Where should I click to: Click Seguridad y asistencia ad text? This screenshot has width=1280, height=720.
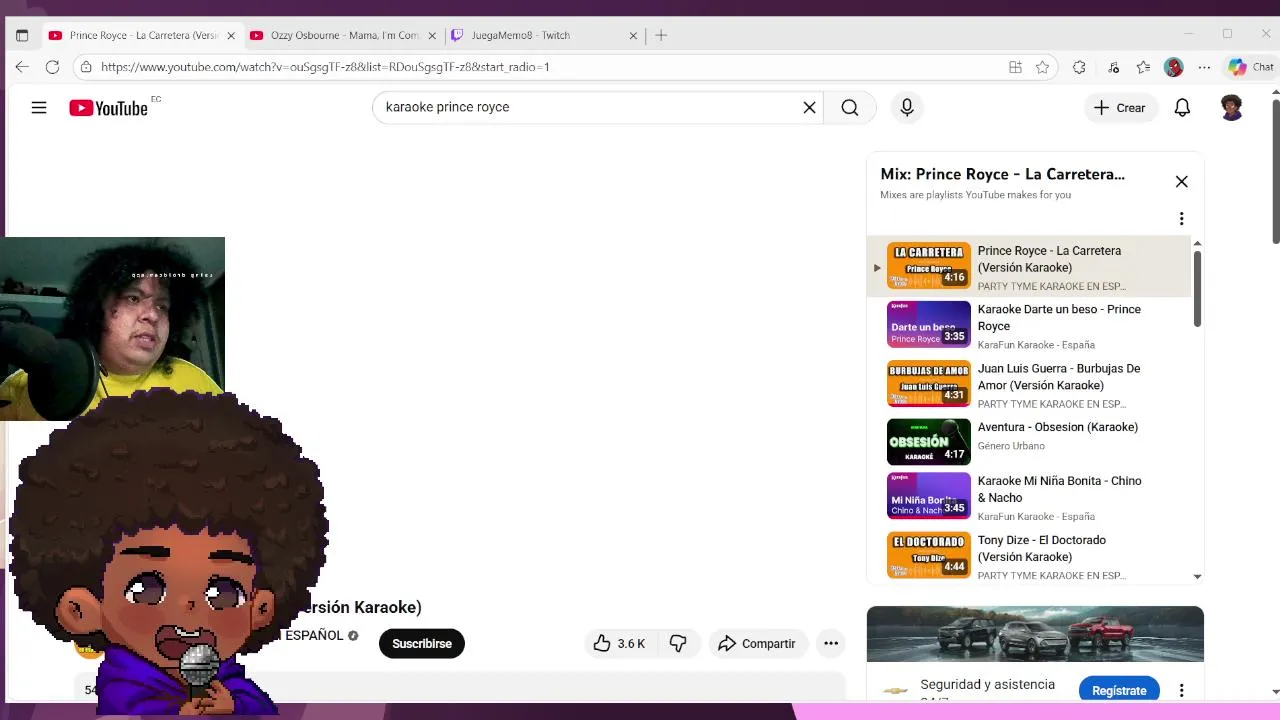[987, 684]
